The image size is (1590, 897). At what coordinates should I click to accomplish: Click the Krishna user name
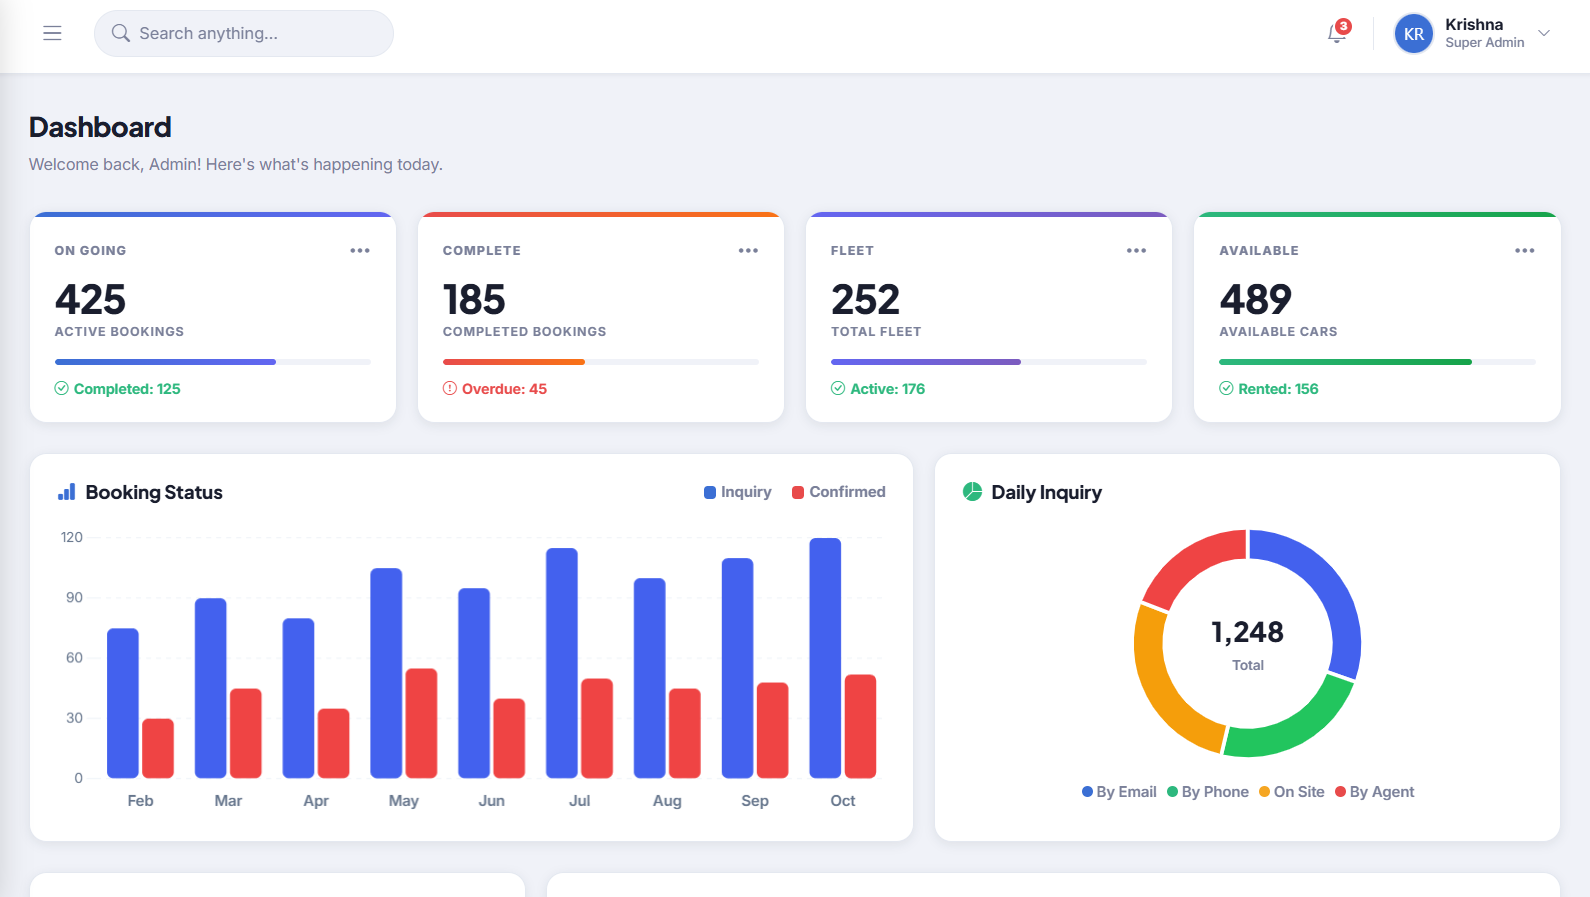point(1474,24)
